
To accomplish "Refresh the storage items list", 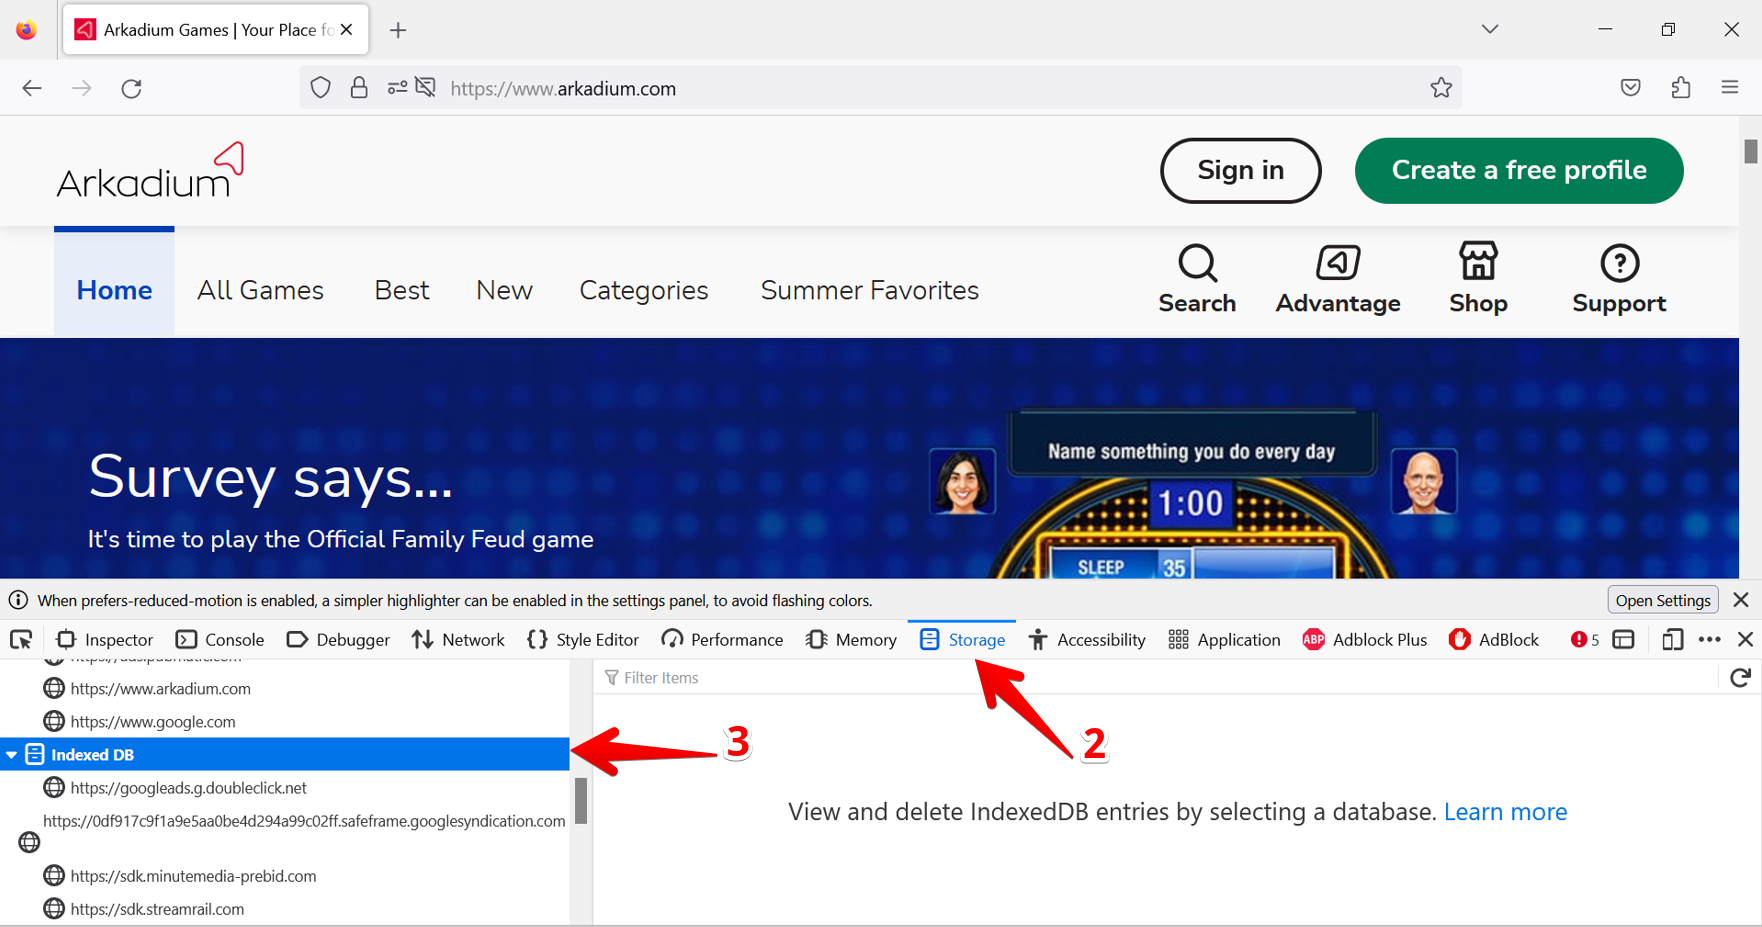I will tap(1740, 678).
